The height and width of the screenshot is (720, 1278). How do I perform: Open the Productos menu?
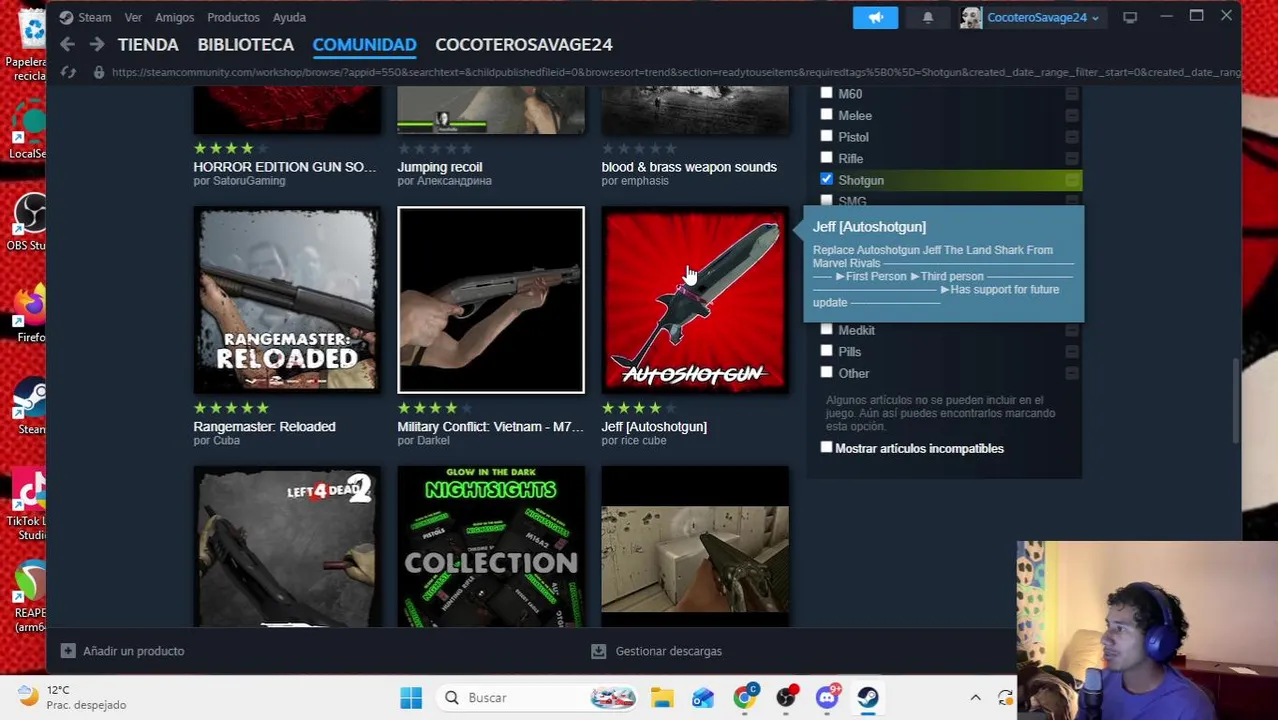point(233,17)
